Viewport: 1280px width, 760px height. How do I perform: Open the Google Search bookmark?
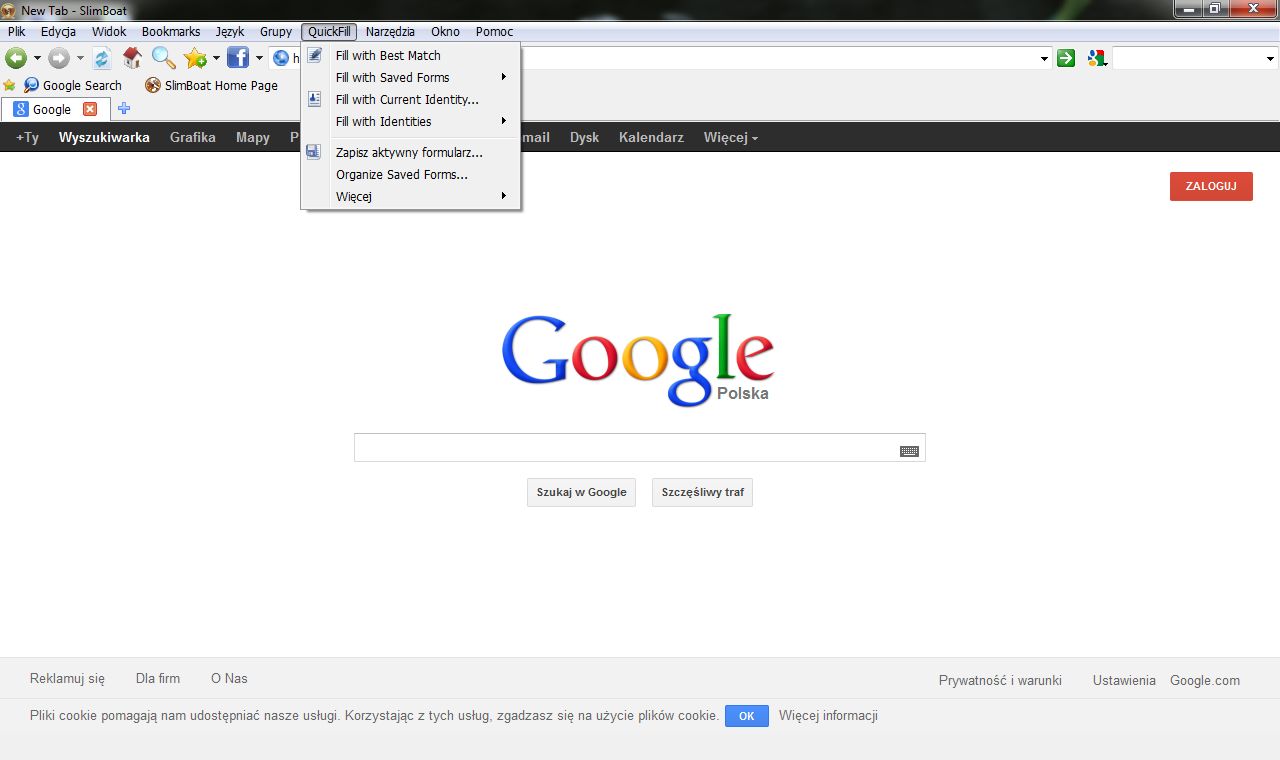(x=73, y=85)
